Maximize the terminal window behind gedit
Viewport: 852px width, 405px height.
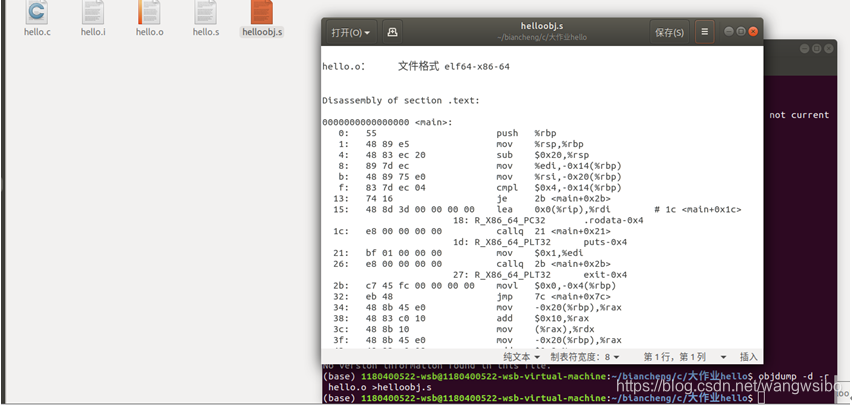click(817, 49)
